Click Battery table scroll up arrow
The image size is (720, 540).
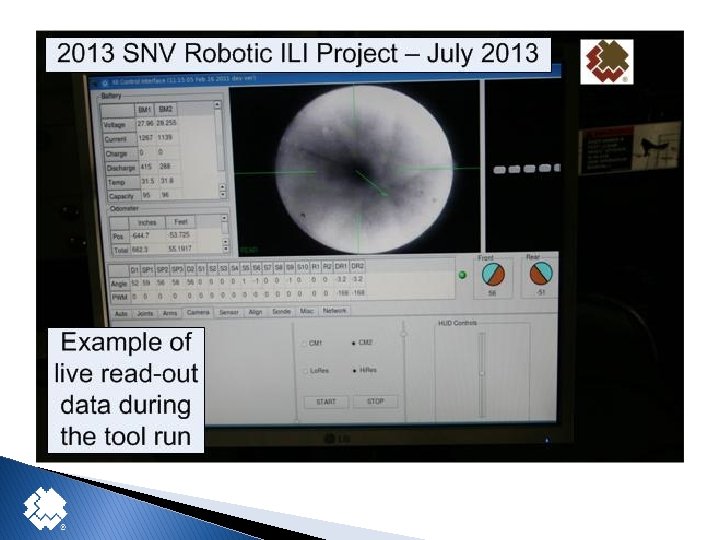pos(217,105)
